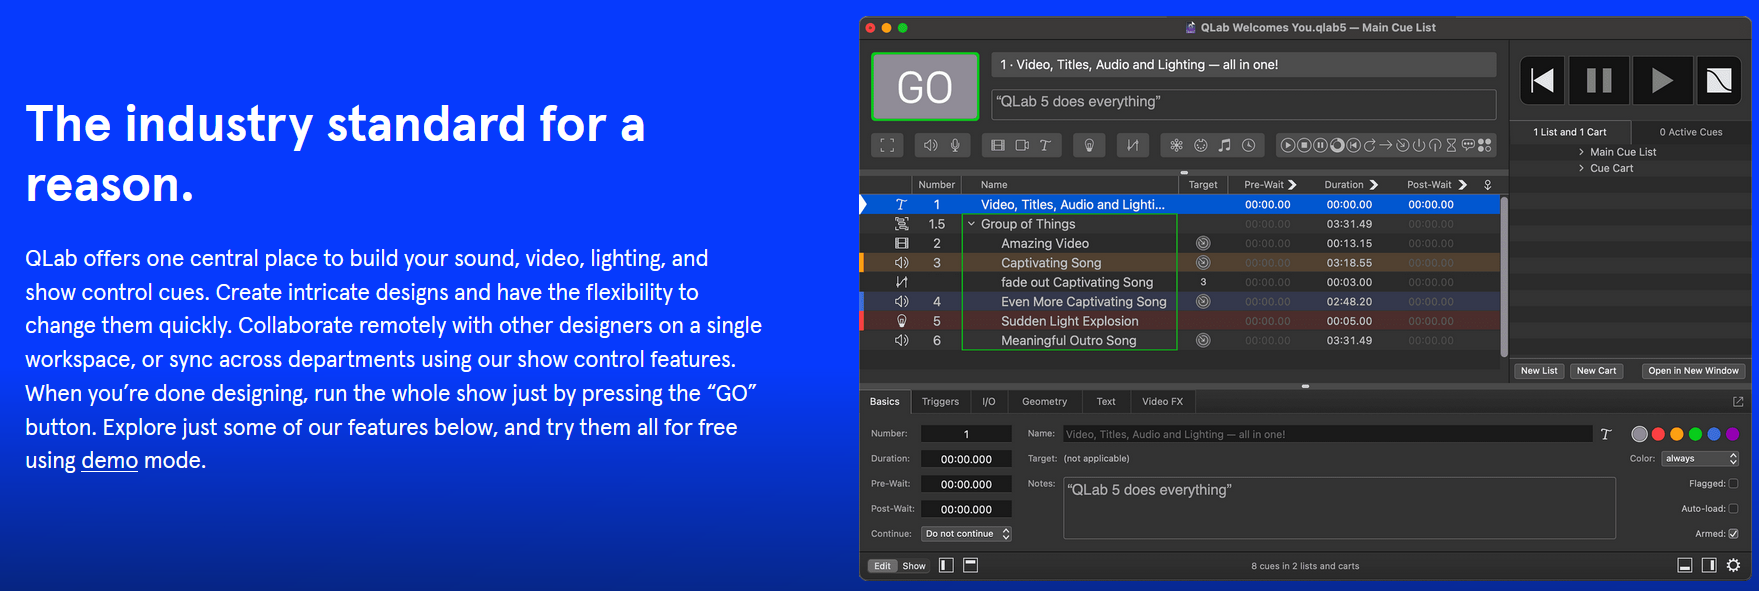This screenshot has height=591, width=1759.
Task: Open the Text inspector tab
Action: (1106, 402)
